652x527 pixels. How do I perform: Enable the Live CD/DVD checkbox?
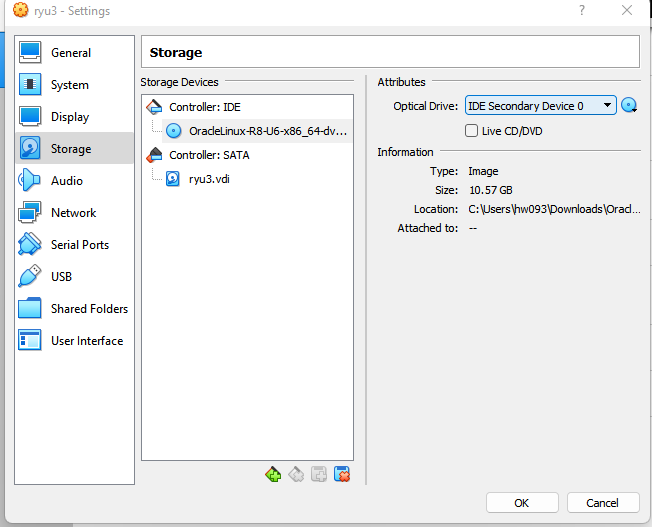click(x=471, y=131)
